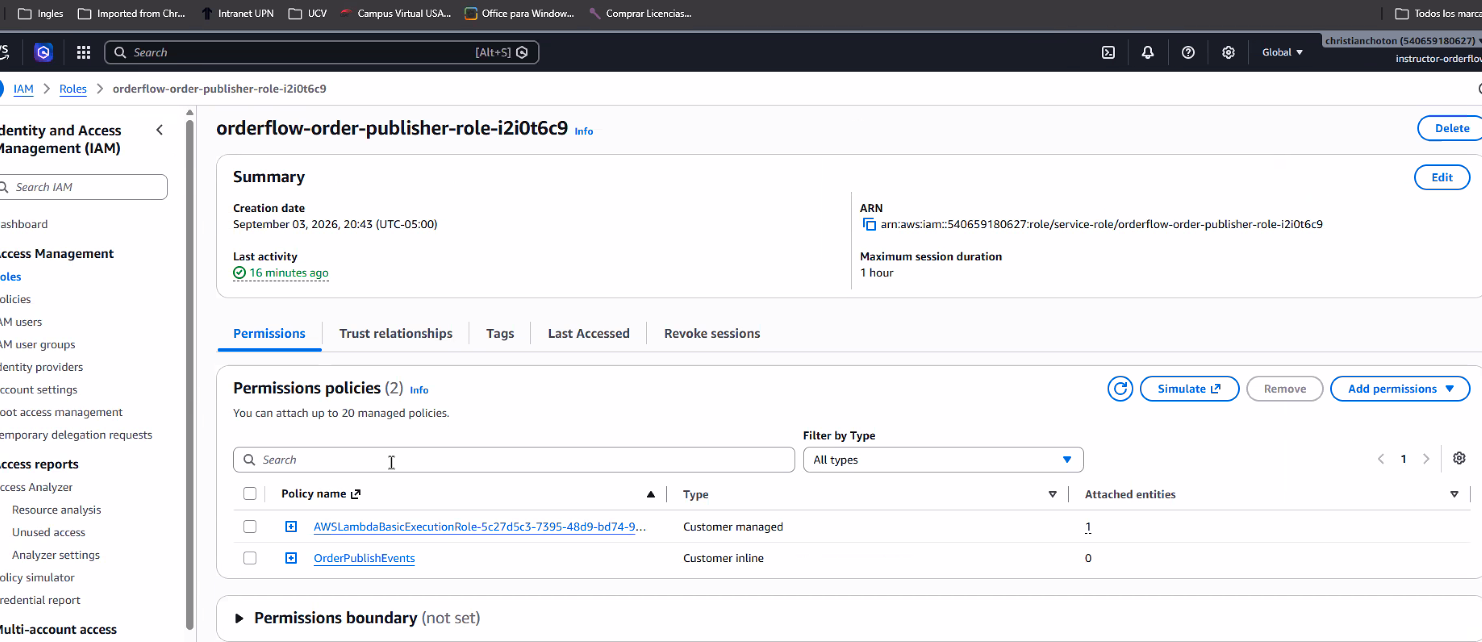This screenshot has width=1482, height=642.
Task: Open the Global region selector
Action: pos(1282,52)
